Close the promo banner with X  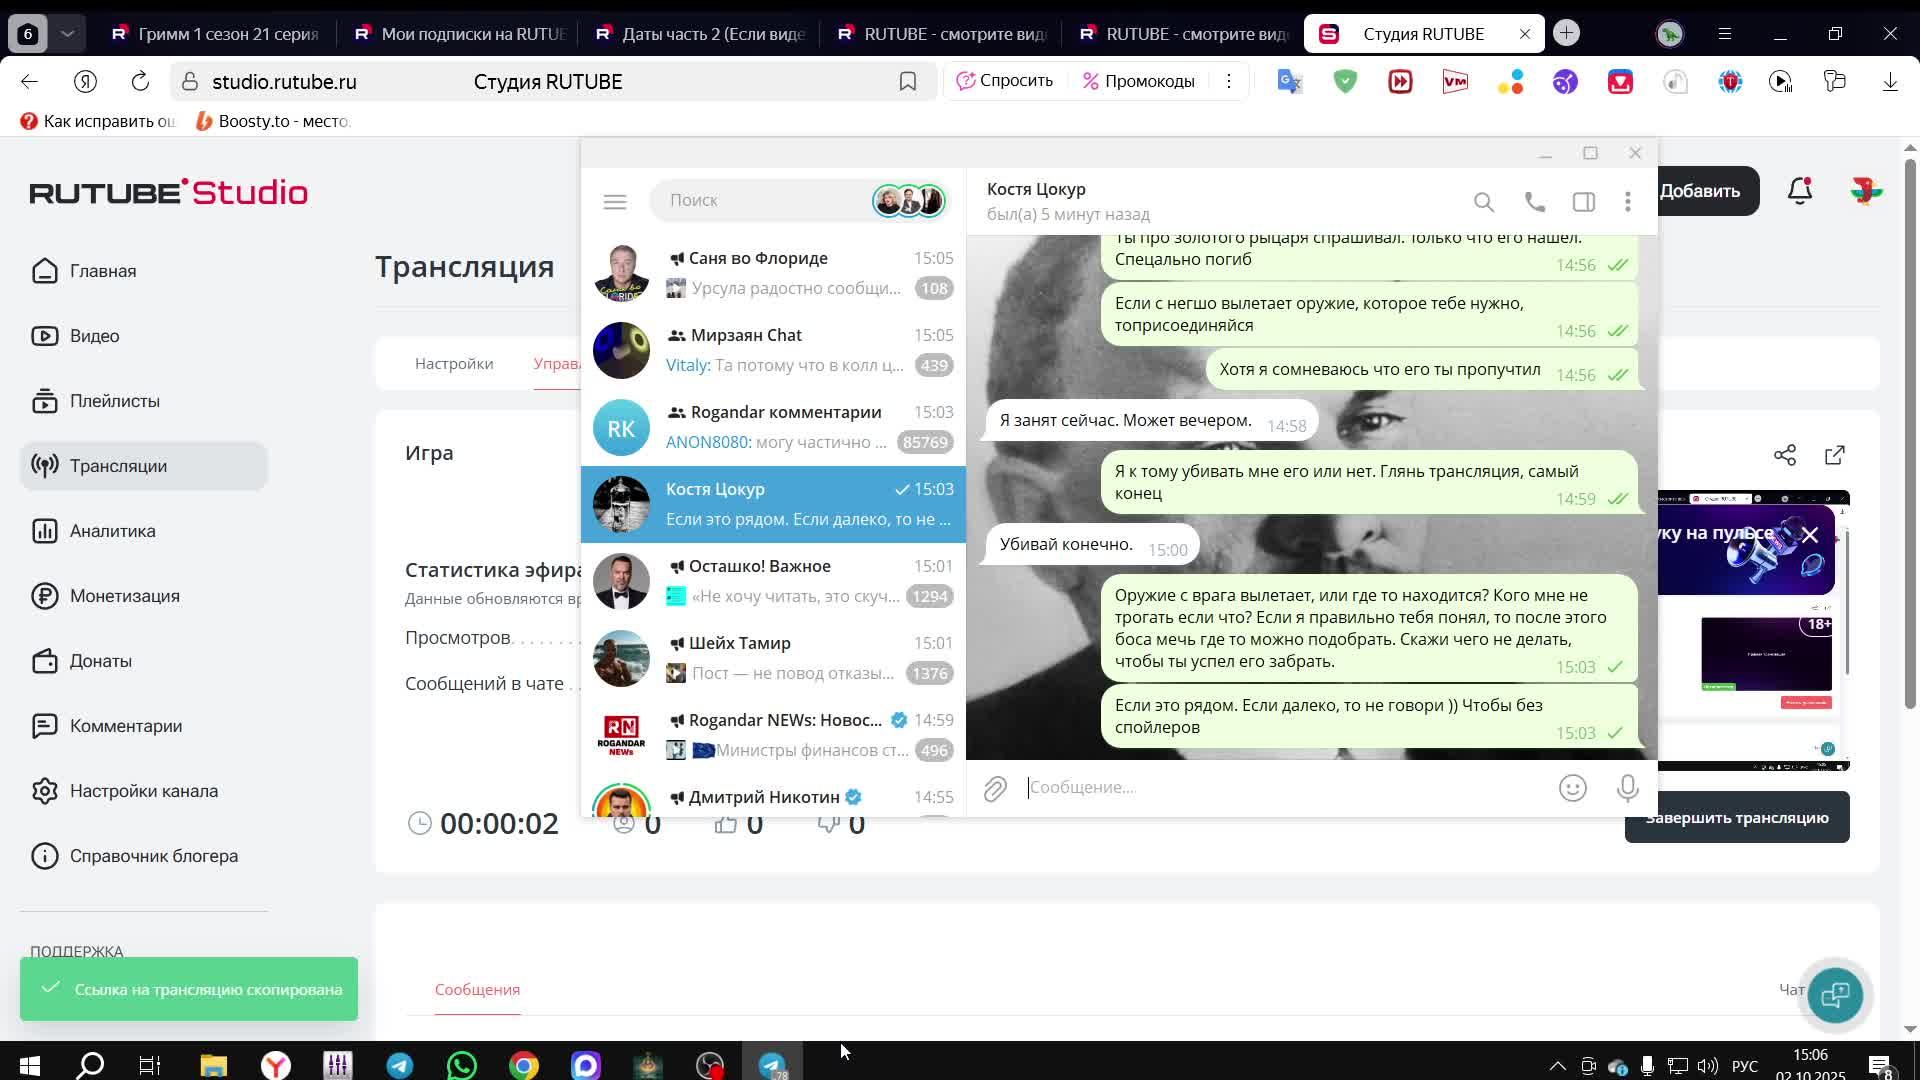pos(1809,535)
